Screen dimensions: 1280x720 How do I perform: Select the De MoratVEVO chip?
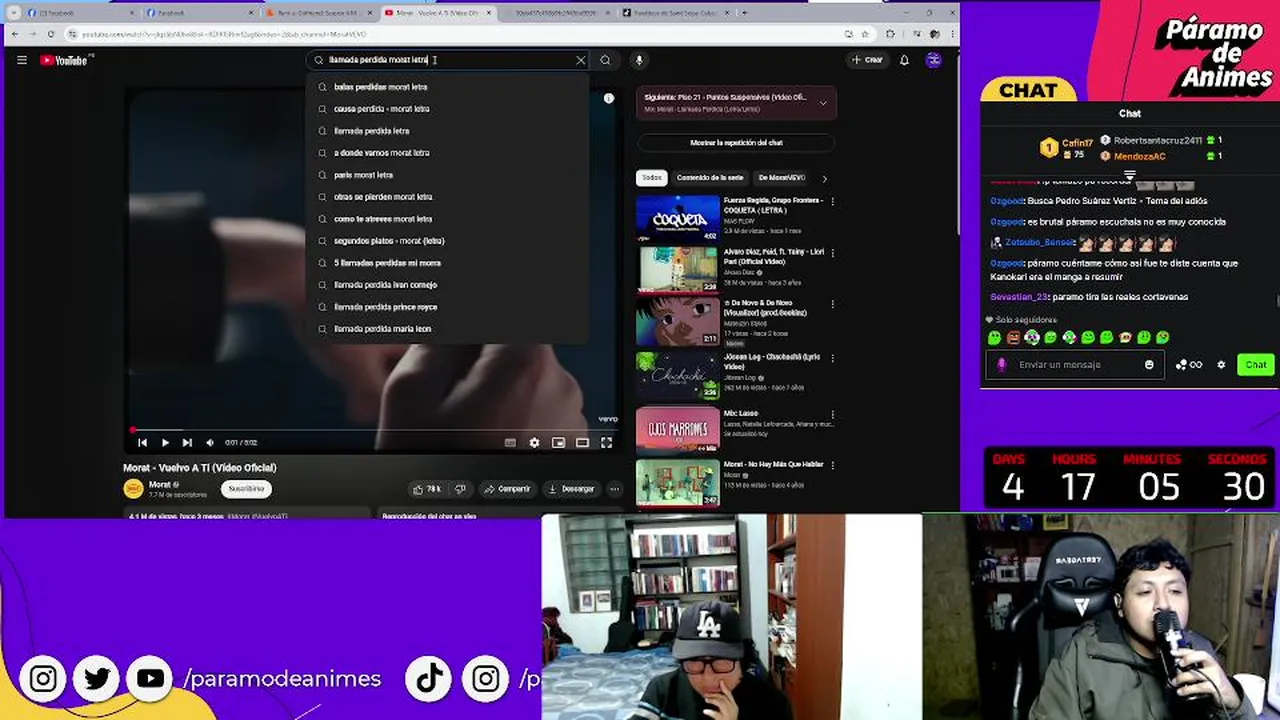pyautogui.click(x=782, y=178)
